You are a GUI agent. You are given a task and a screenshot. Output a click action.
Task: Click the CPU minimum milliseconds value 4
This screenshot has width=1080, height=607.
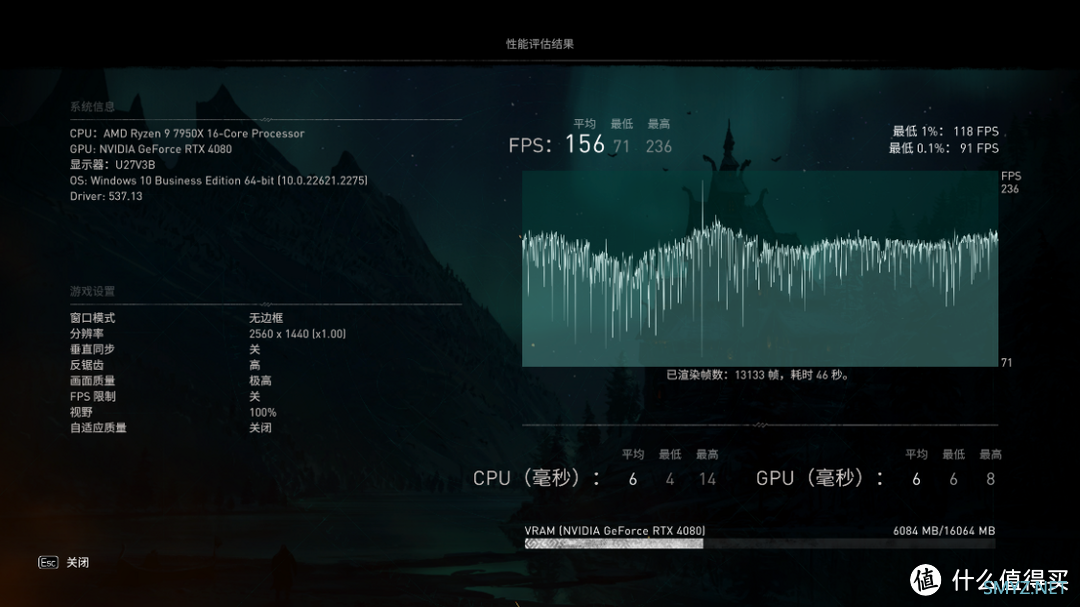(x=669, y=479)
